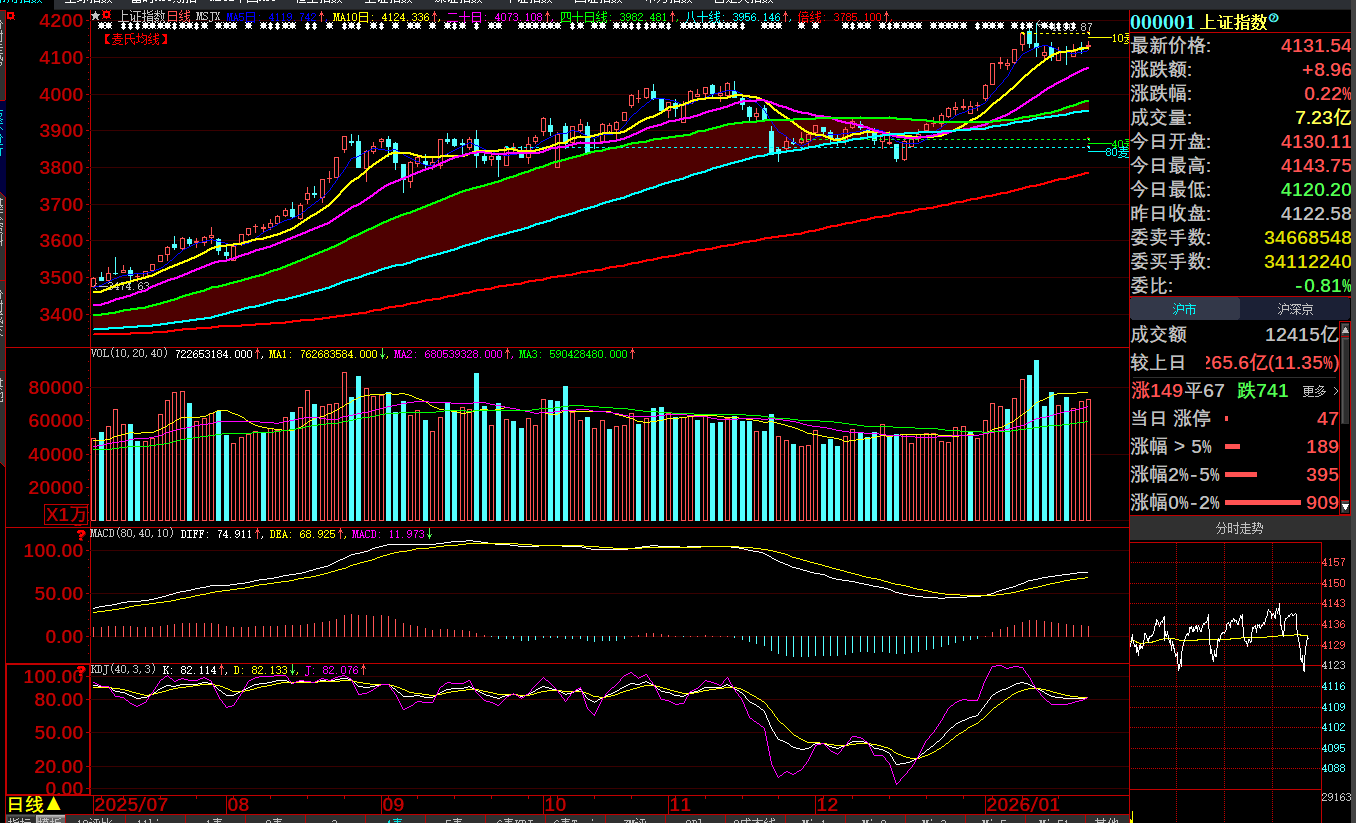Image resolution: width=1356 pixels, height=823 pixels.
Task: Switch to the 沪市 tab
Action: pos(1185,310)
